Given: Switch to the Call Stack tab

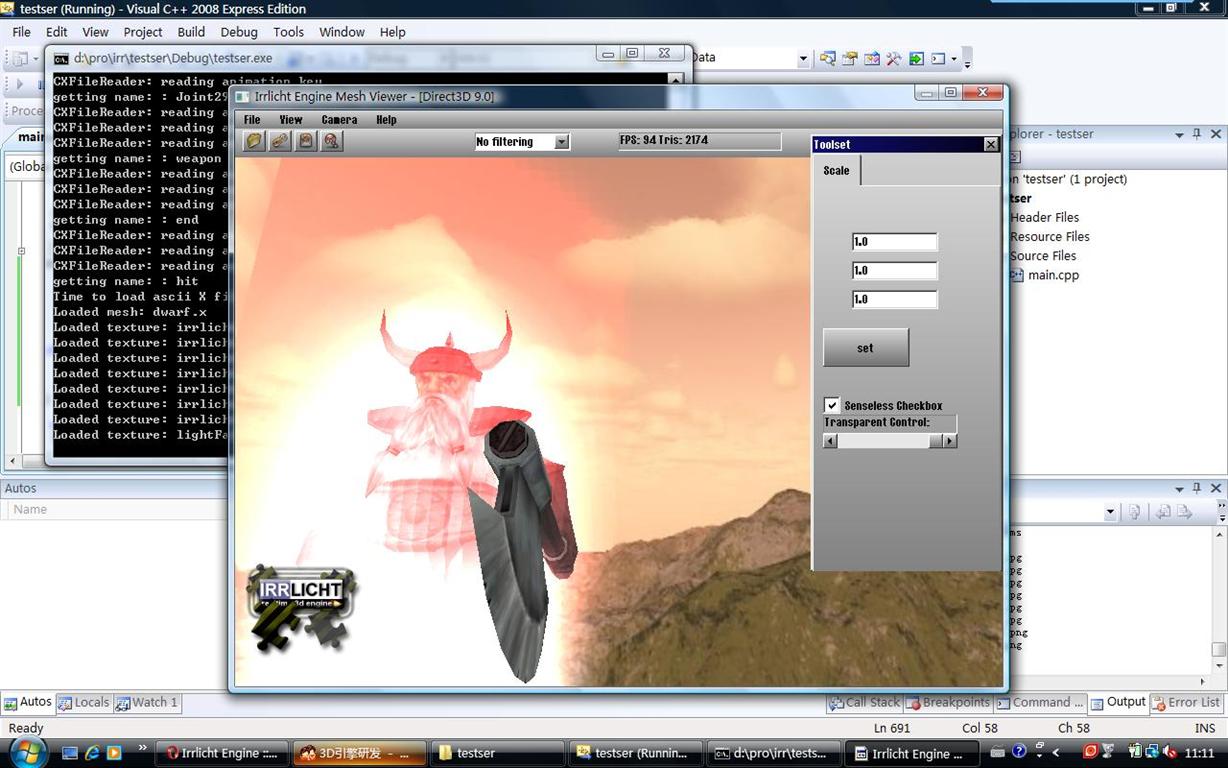Looking at the screenshot, I should tap(865, 703).
